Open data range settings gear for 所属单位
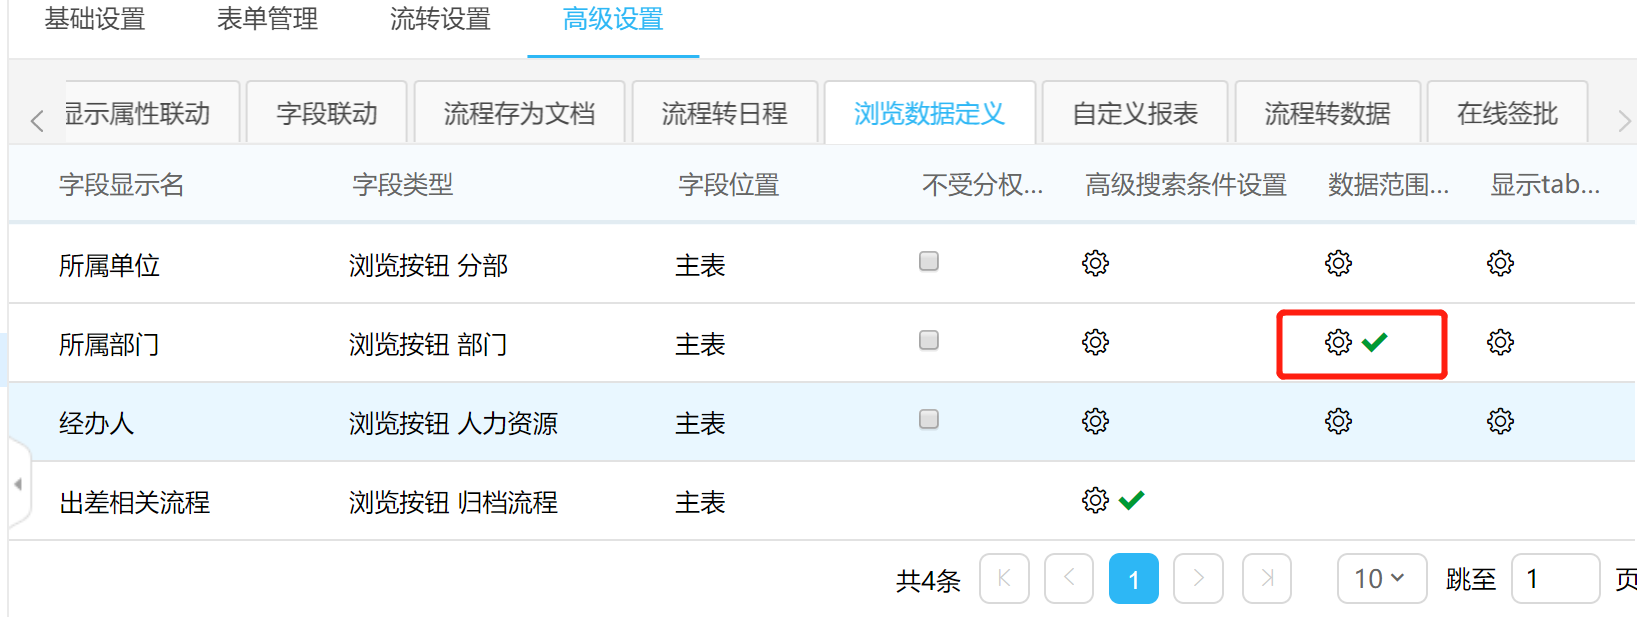 (1338, 263)
